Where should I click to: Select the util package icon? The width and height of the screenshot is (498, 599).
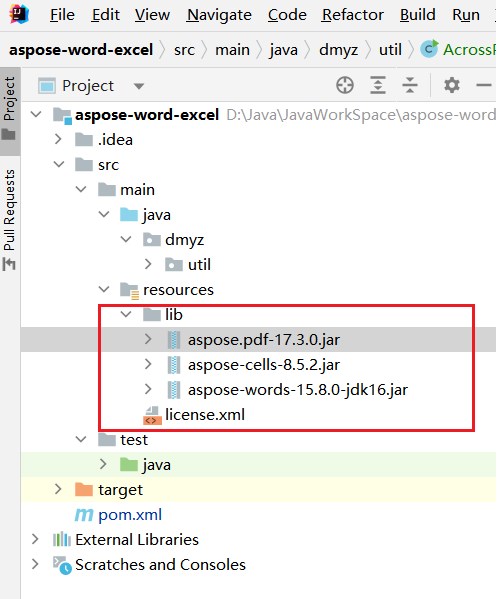click(x=174, y=265)
